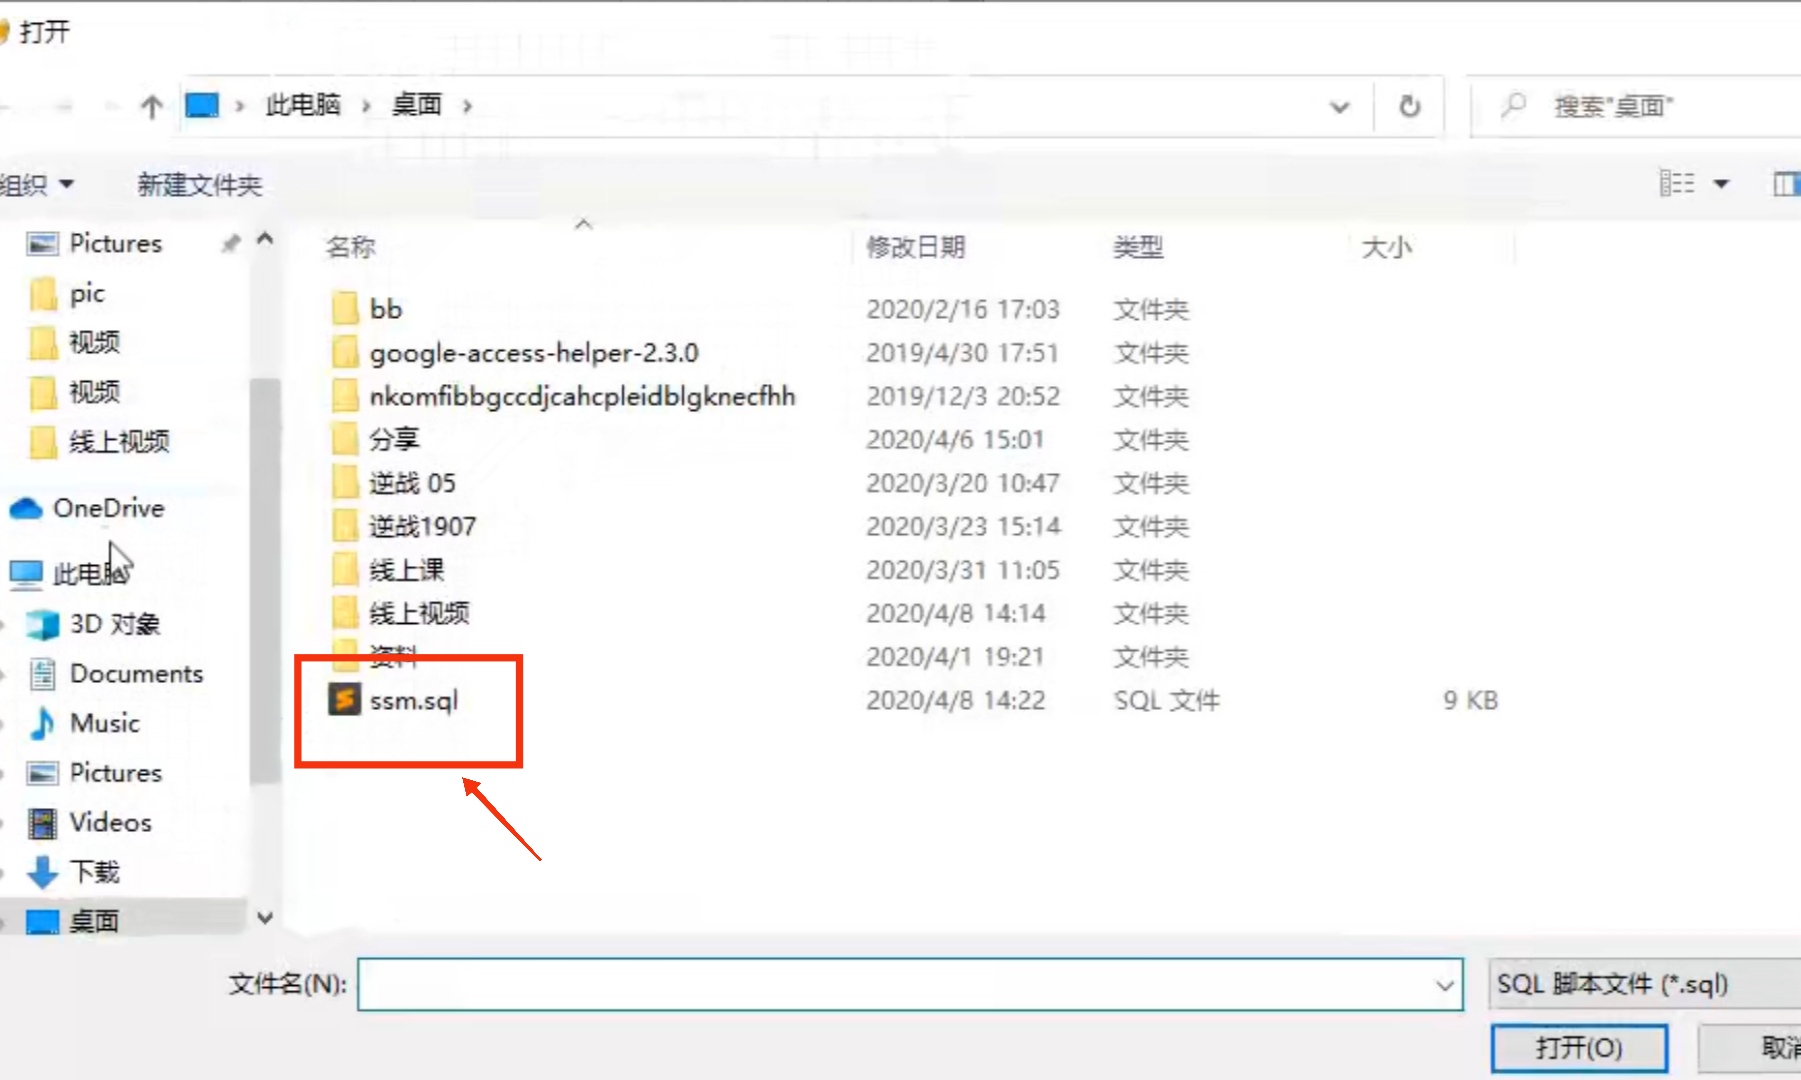Click 桌面 in address breadcrumb
Image resolution: width=1801 pixels, height=1080 pixels.
tap(417, 105)
